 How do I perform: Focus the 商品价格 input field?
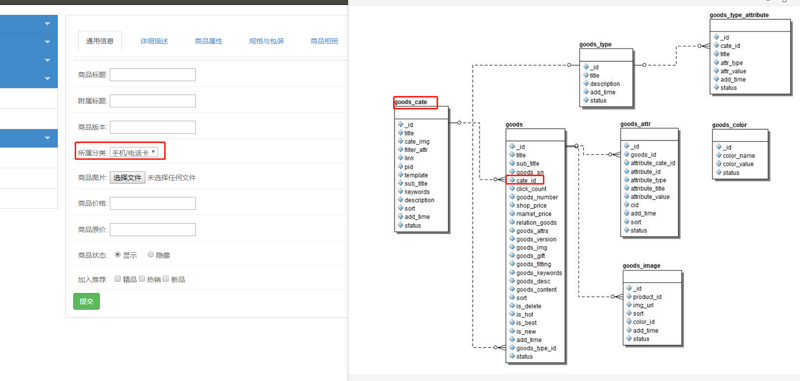click(153, 204)
